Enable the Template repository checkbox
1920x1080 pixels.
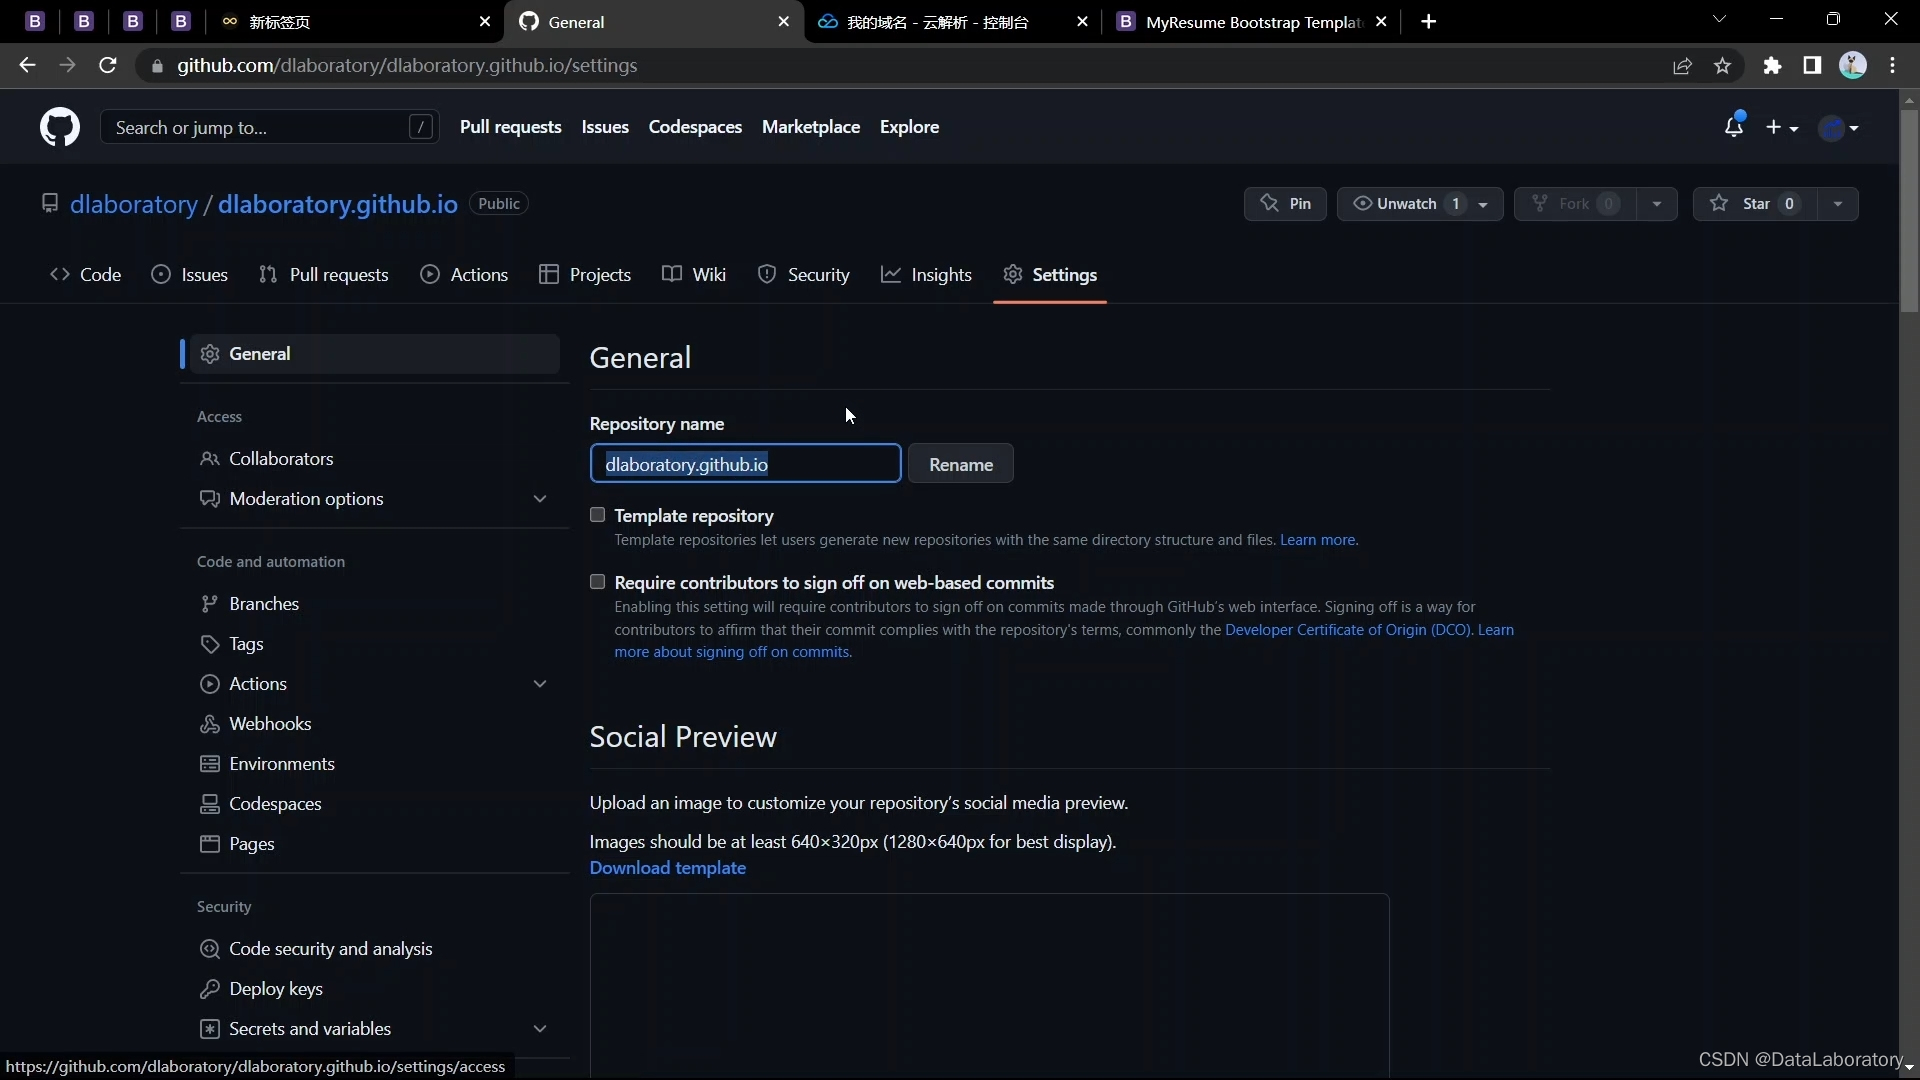click(598, 515)
